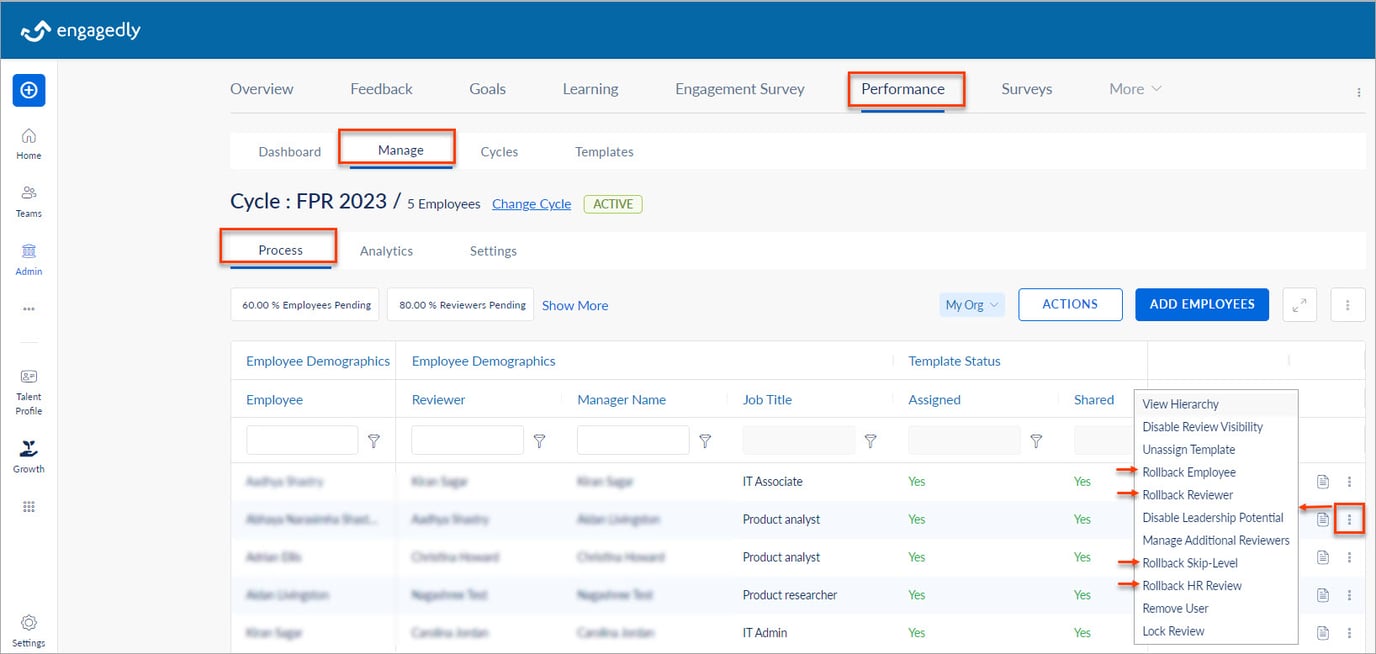This screenshot has height=654, width=1376.
Task: Open three-dot menu for Product researcher row
Action: (1349, 595)
